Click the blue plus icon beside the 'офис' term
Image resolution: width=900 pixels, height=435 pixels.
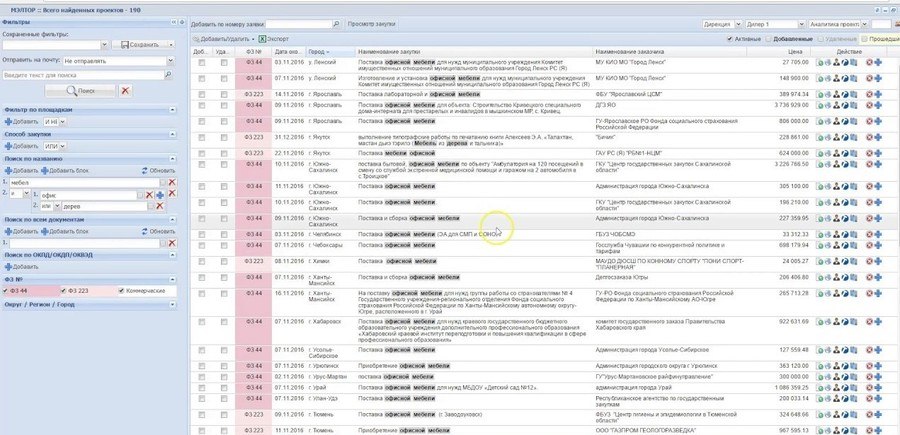click(160, 195)
